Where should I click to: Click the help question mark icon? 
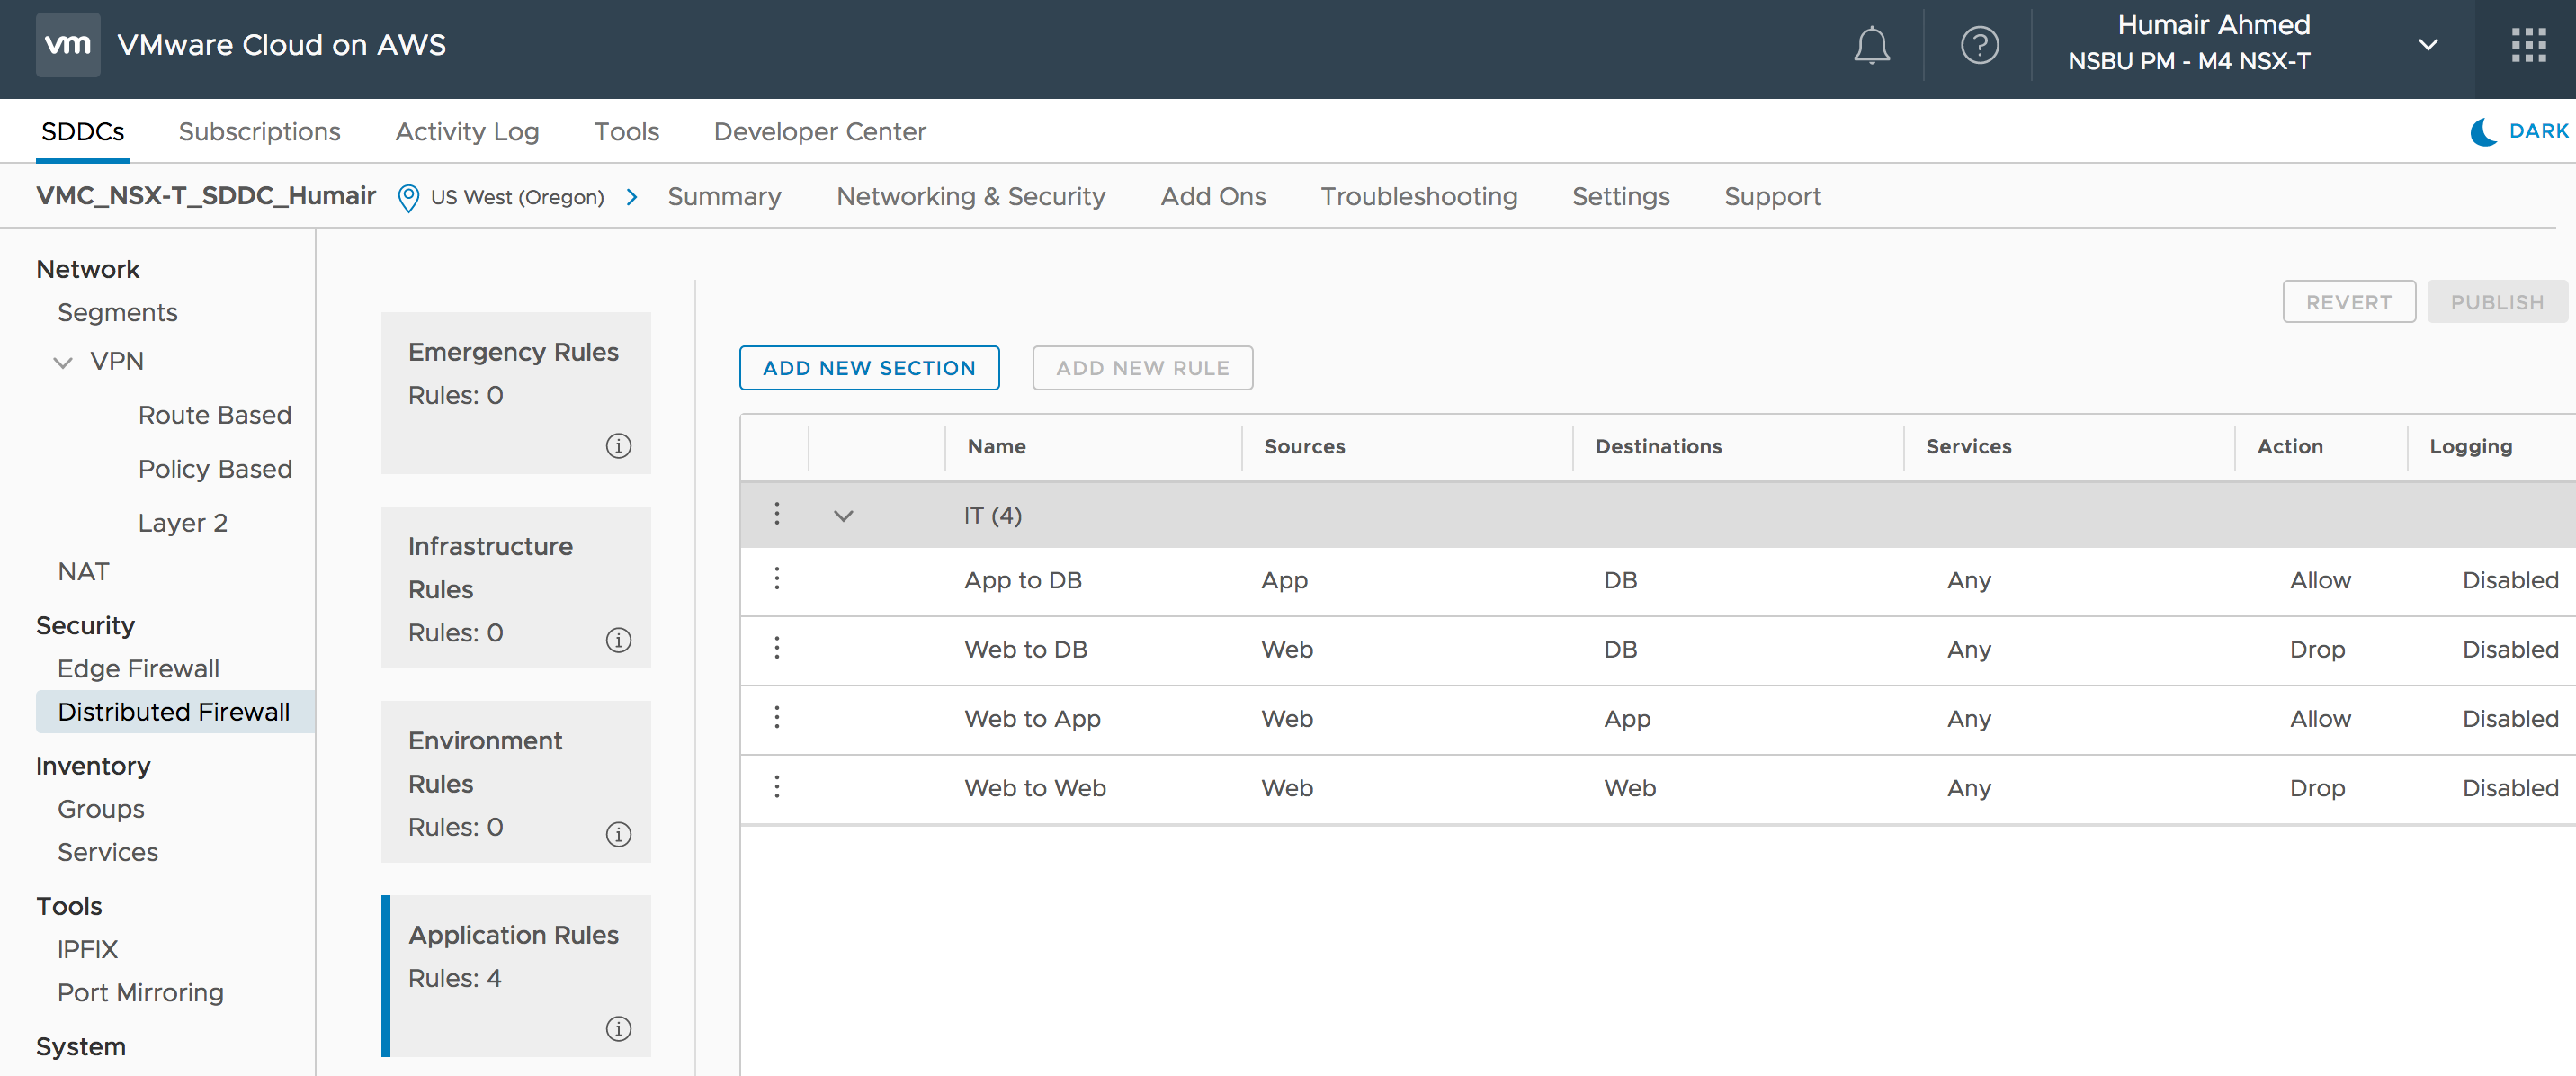(x=1979, y=46)
